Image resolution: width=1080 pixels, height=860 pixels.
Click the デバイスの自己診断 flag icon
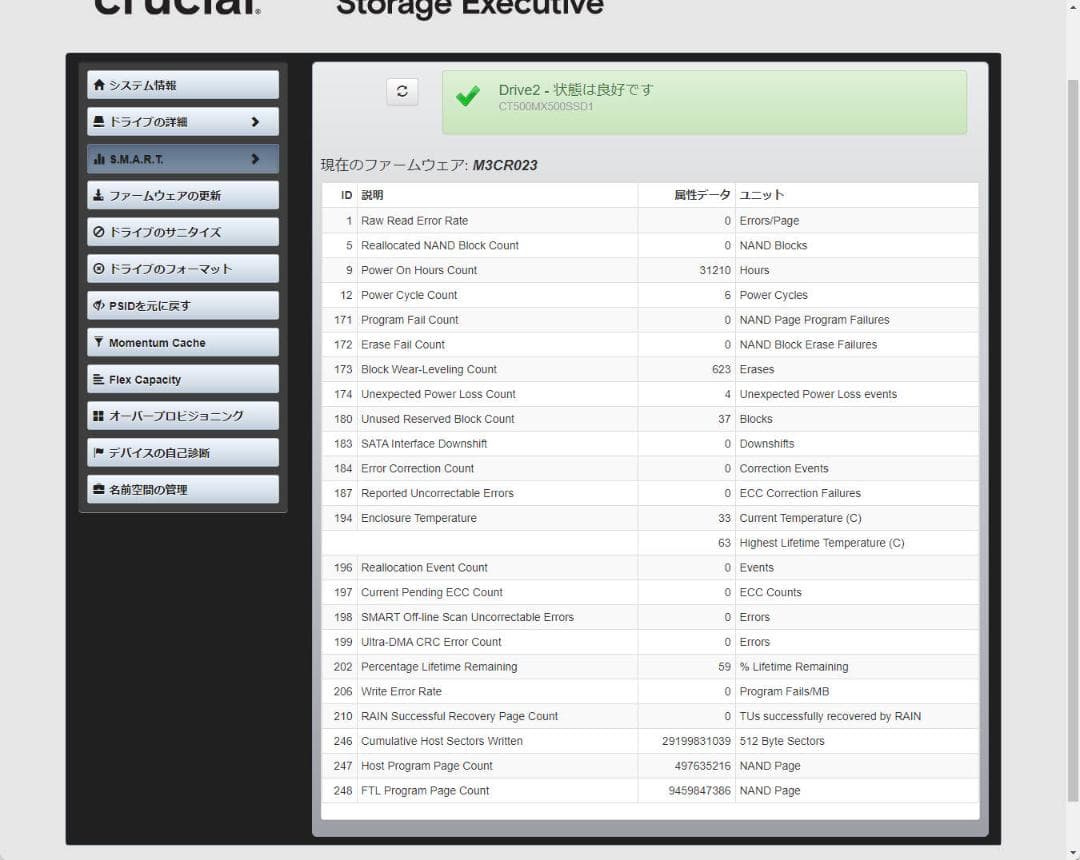100,453
